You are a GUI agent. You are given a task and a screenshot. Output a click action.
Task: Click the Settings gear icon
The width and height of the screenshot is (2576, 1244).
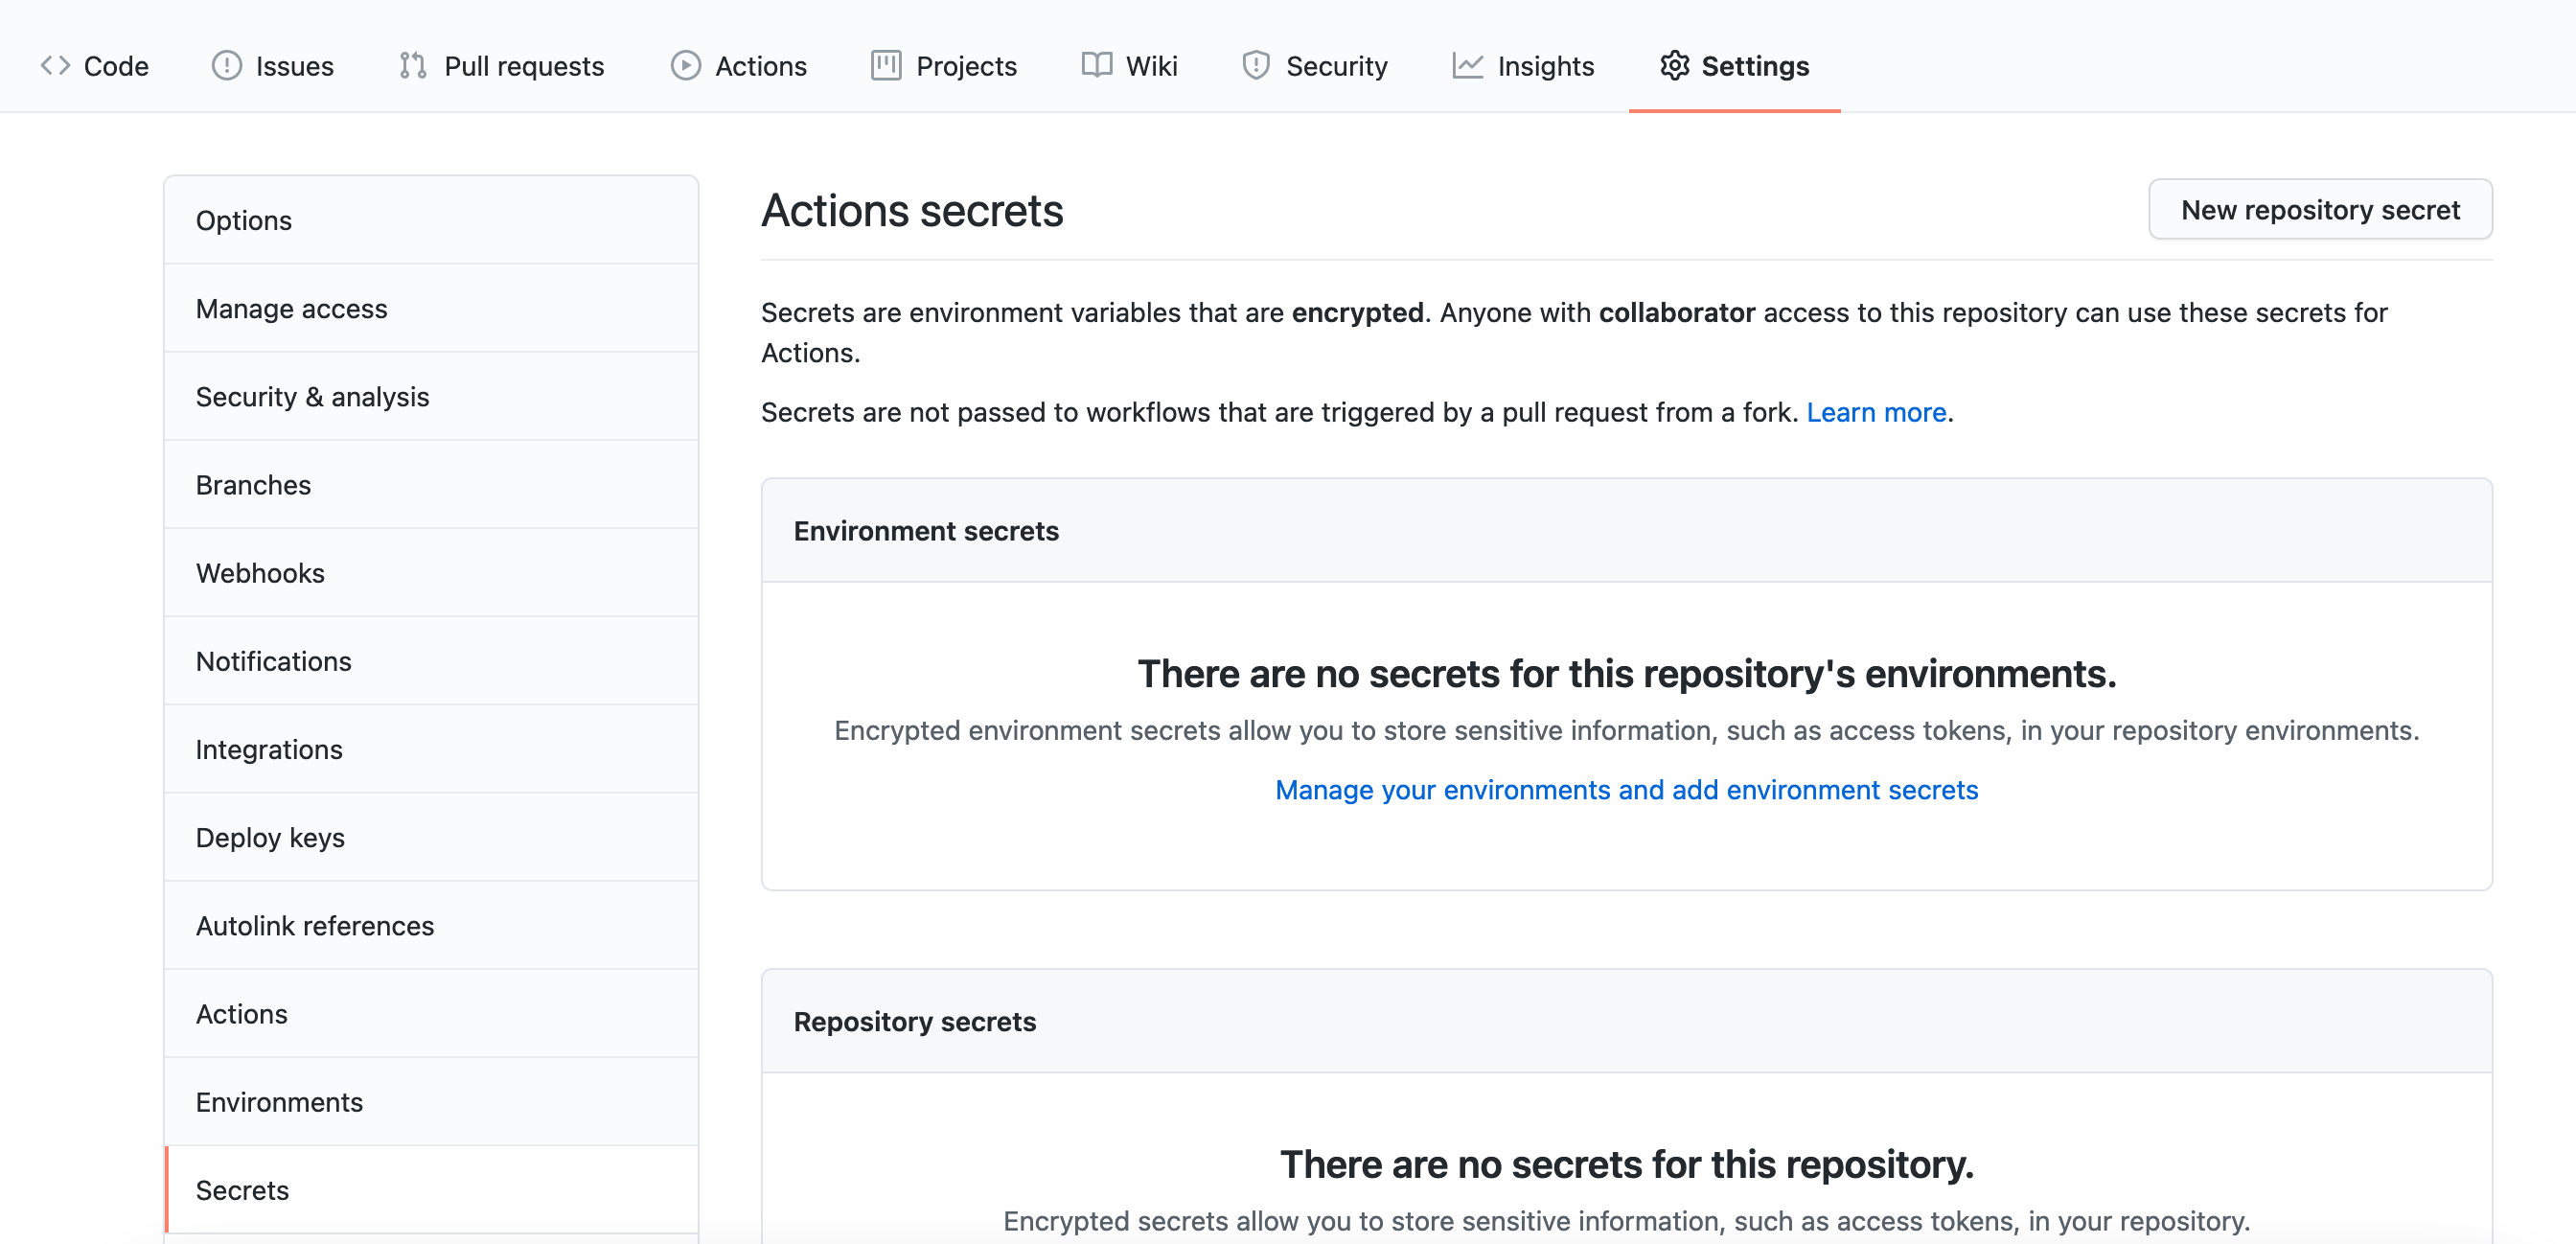pos(1675,65)
